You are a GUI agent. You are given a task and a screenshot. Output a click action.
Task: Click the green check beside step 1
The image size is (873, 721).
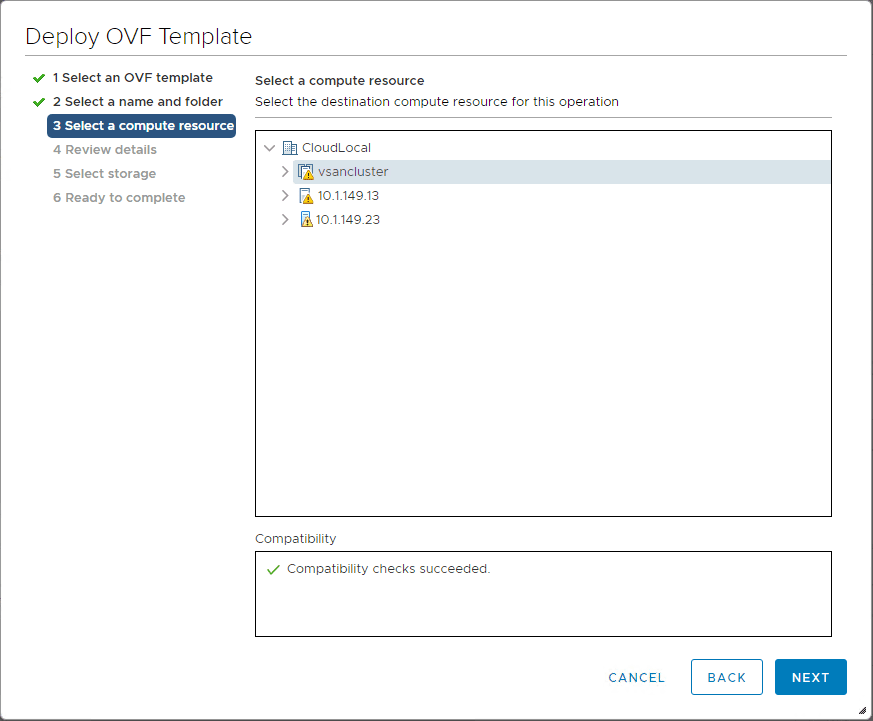pyautogui.click(x=38, y=77)
